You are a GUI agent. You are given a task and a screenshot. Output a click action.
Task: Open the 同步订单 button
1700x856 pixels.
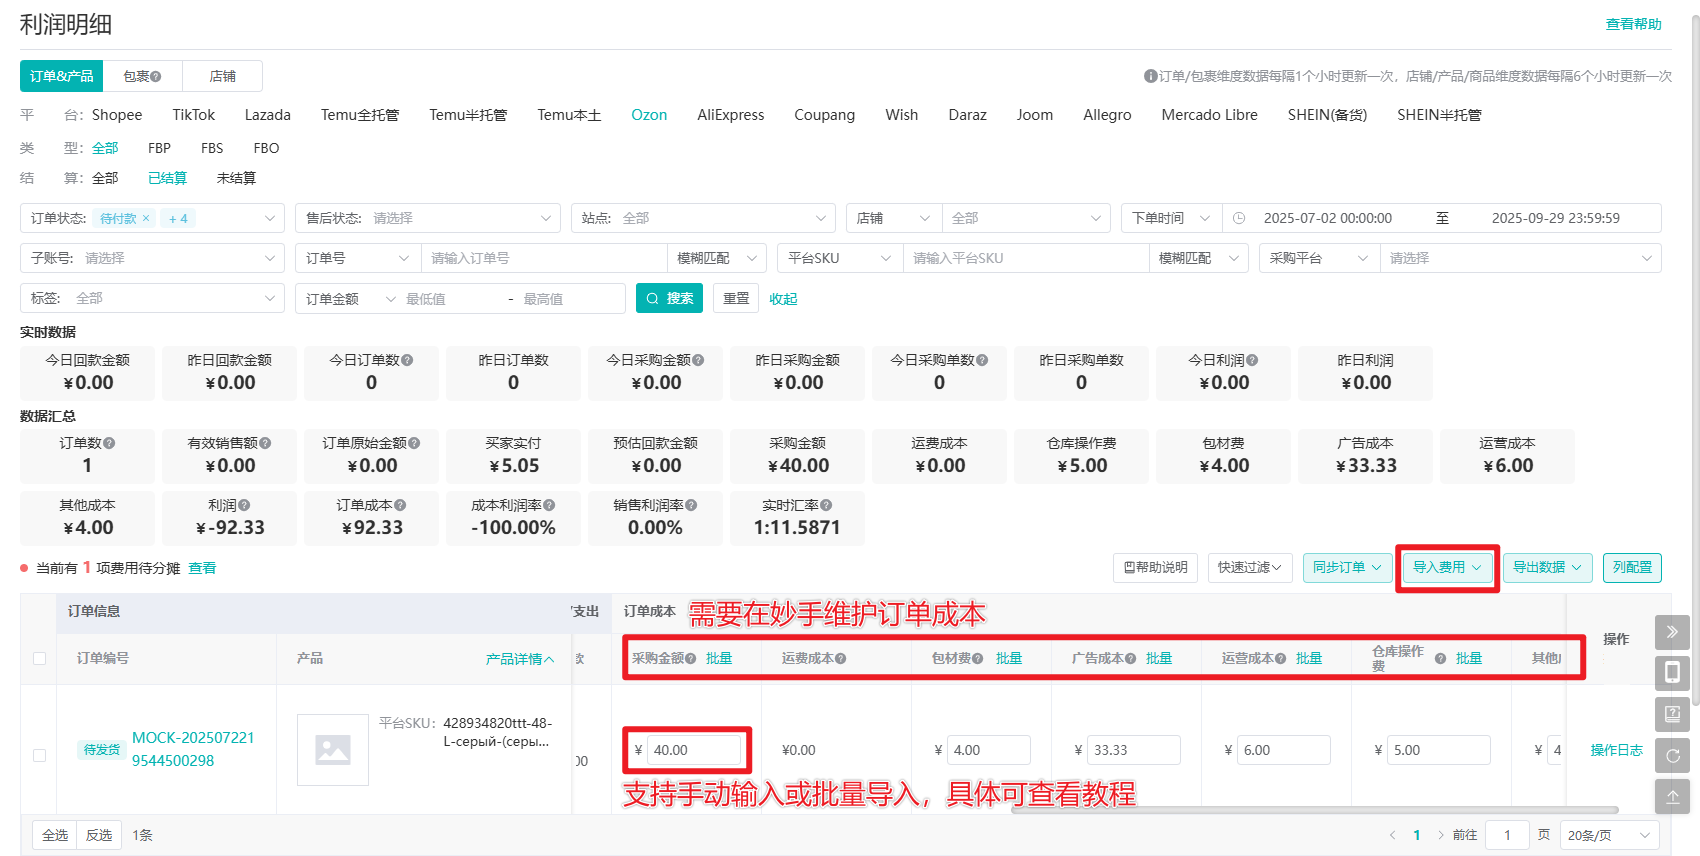(x=1347, y=568)
